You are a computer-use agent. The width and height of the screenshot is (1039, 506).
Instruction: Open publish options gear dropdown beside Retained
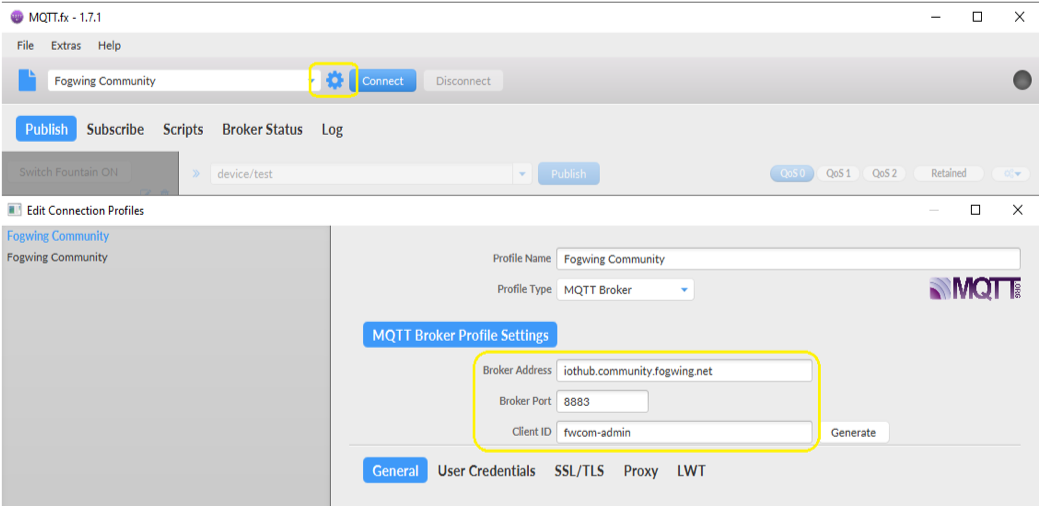1011,174
